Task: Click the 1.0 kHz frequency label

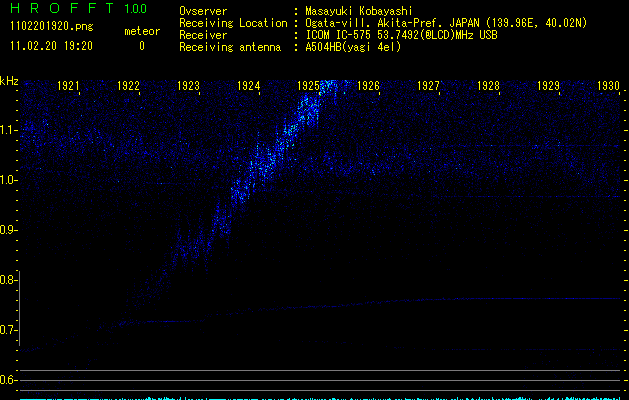Action: point(9,180)
